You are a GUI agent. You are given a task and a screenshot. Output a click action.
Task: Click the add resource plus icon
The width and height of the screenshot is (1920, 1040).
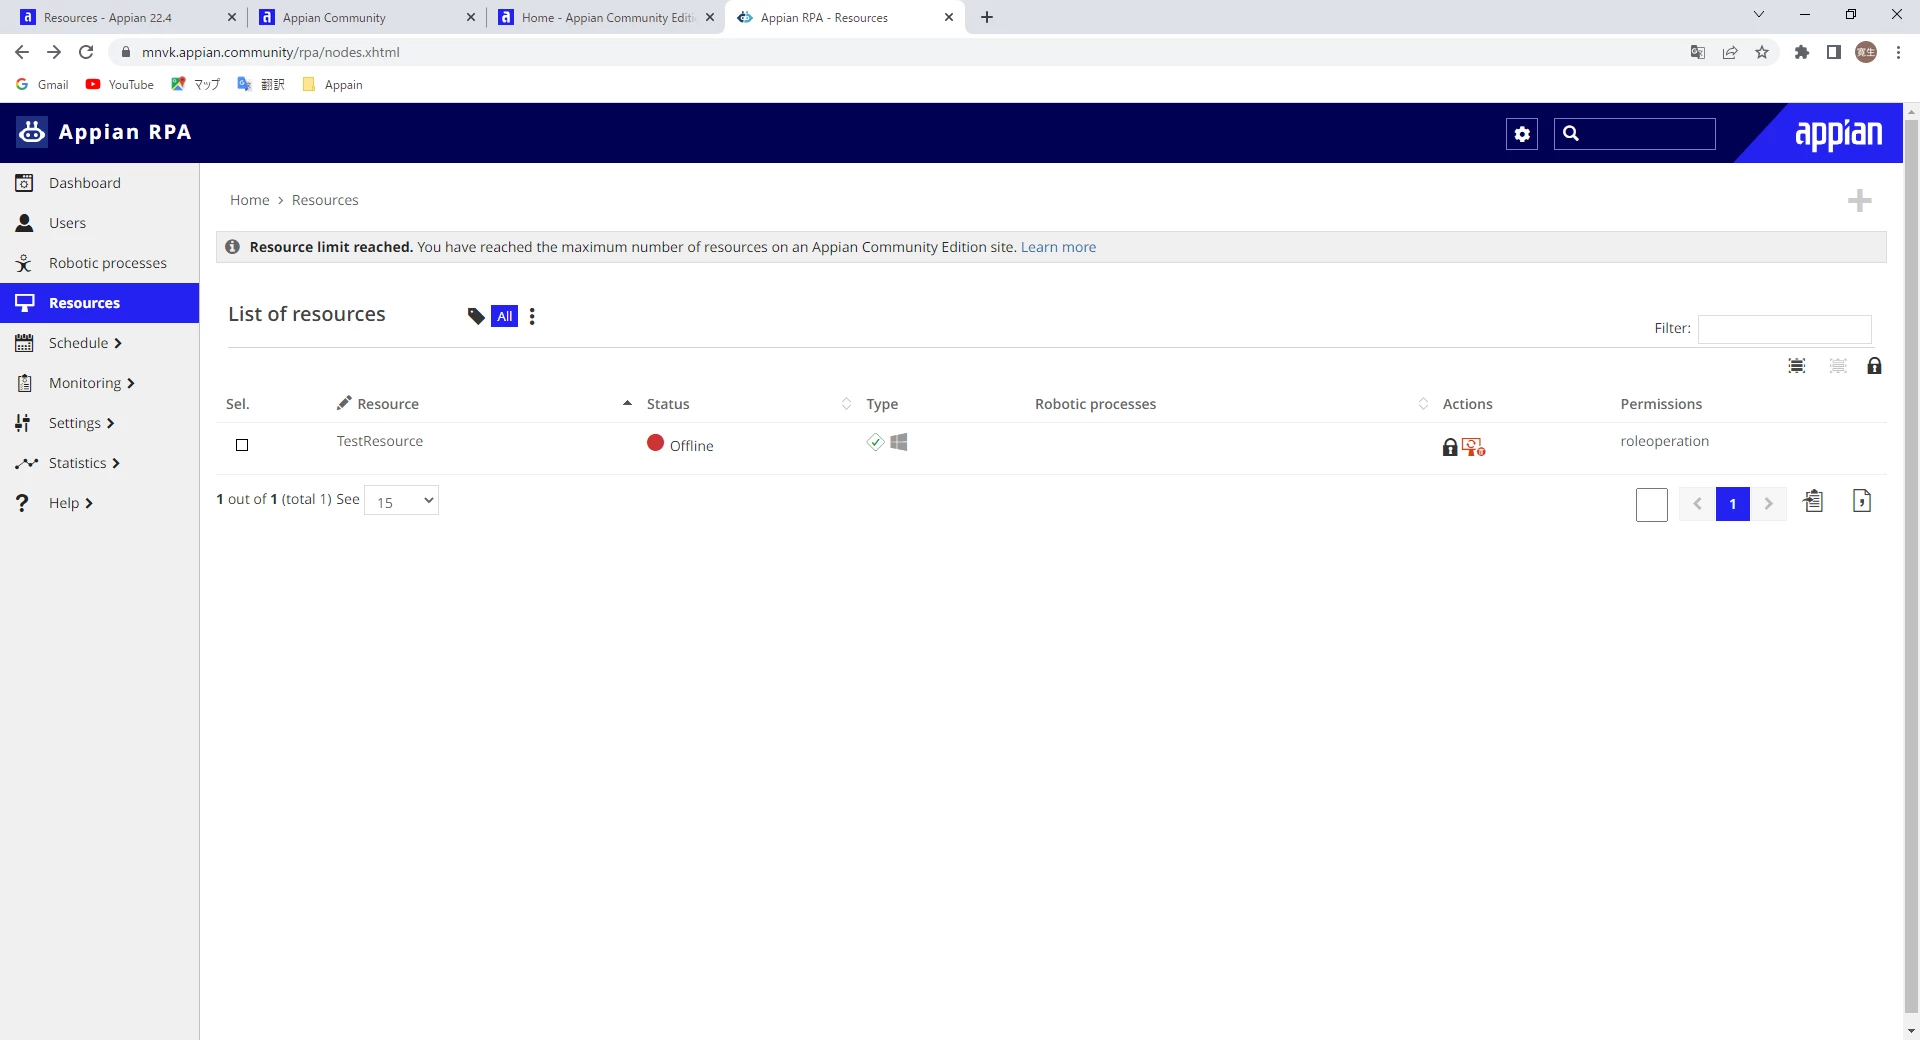tap(1859, 201)
